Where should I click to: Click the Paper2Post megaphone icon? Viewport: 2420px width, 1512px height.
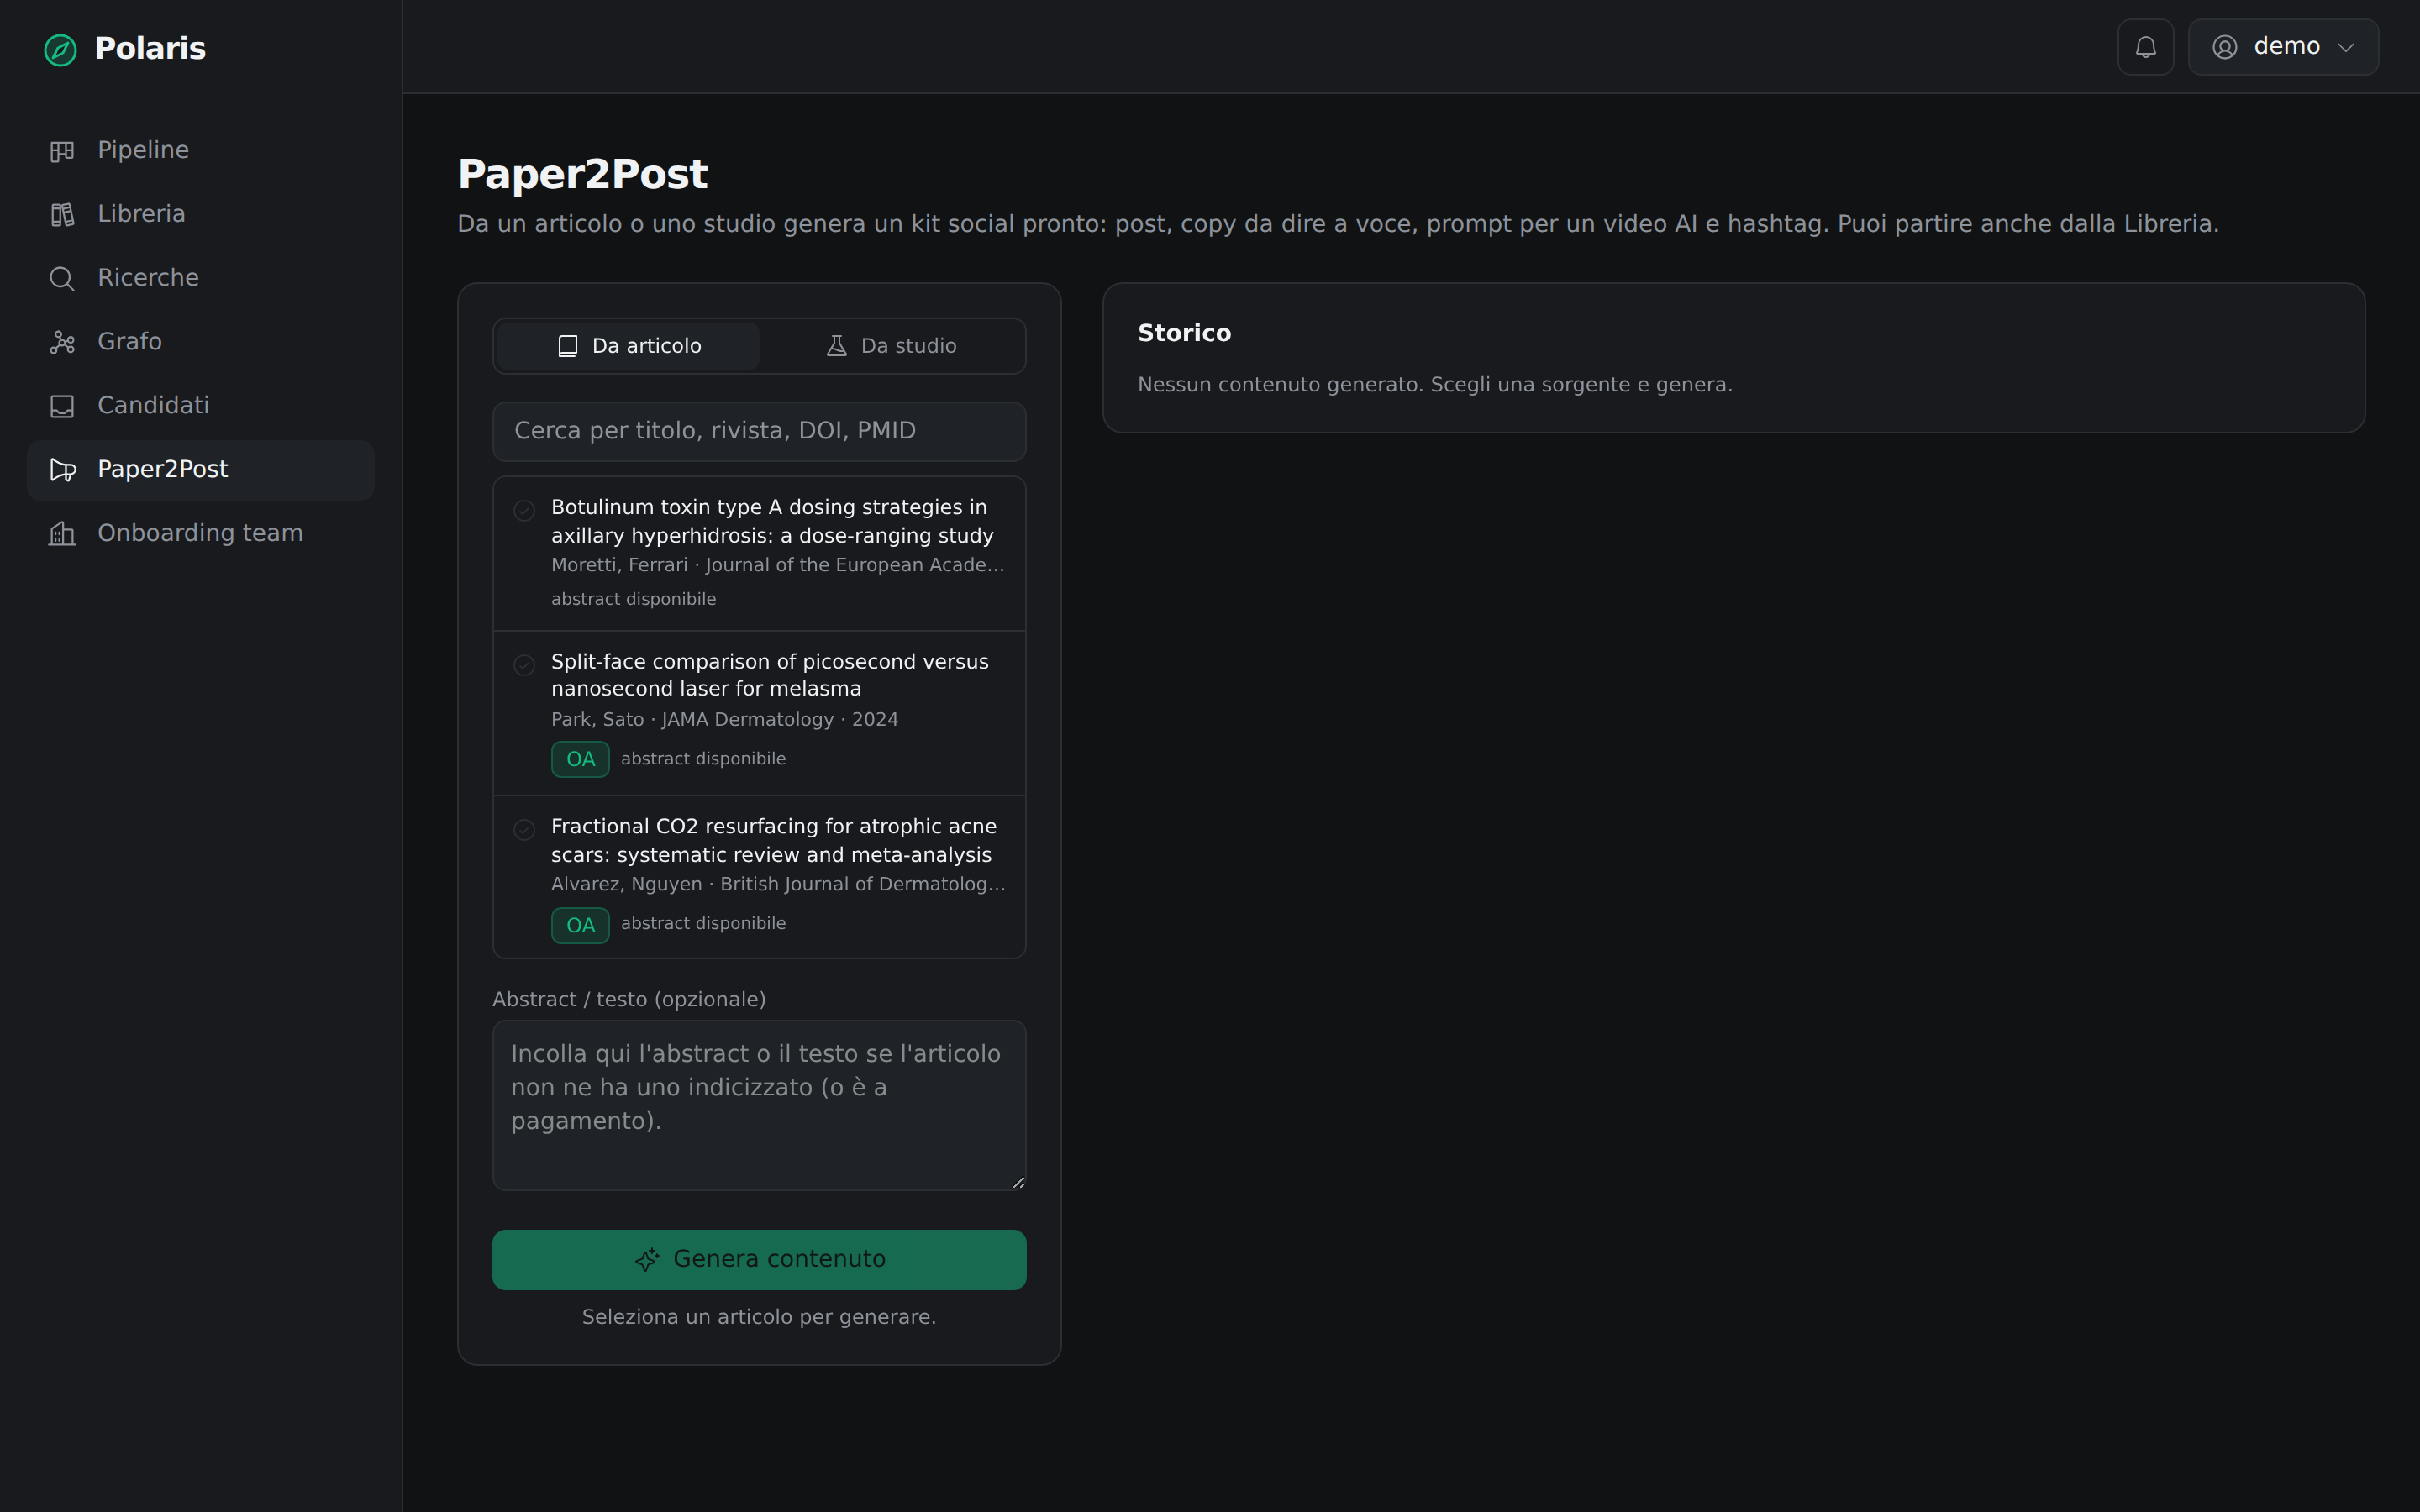(62, 470)
